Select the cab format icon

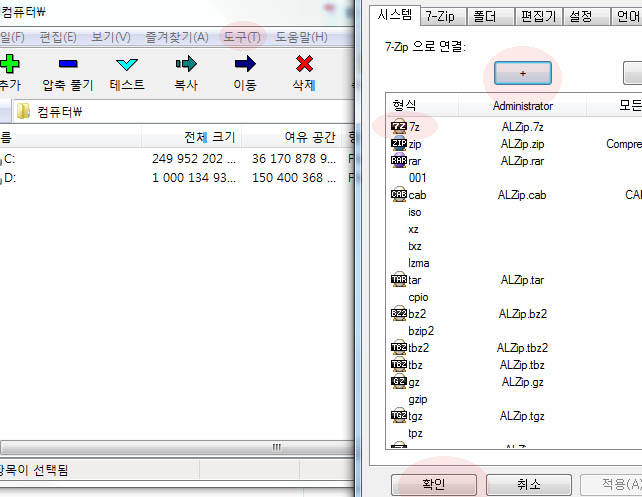[399, 195]
